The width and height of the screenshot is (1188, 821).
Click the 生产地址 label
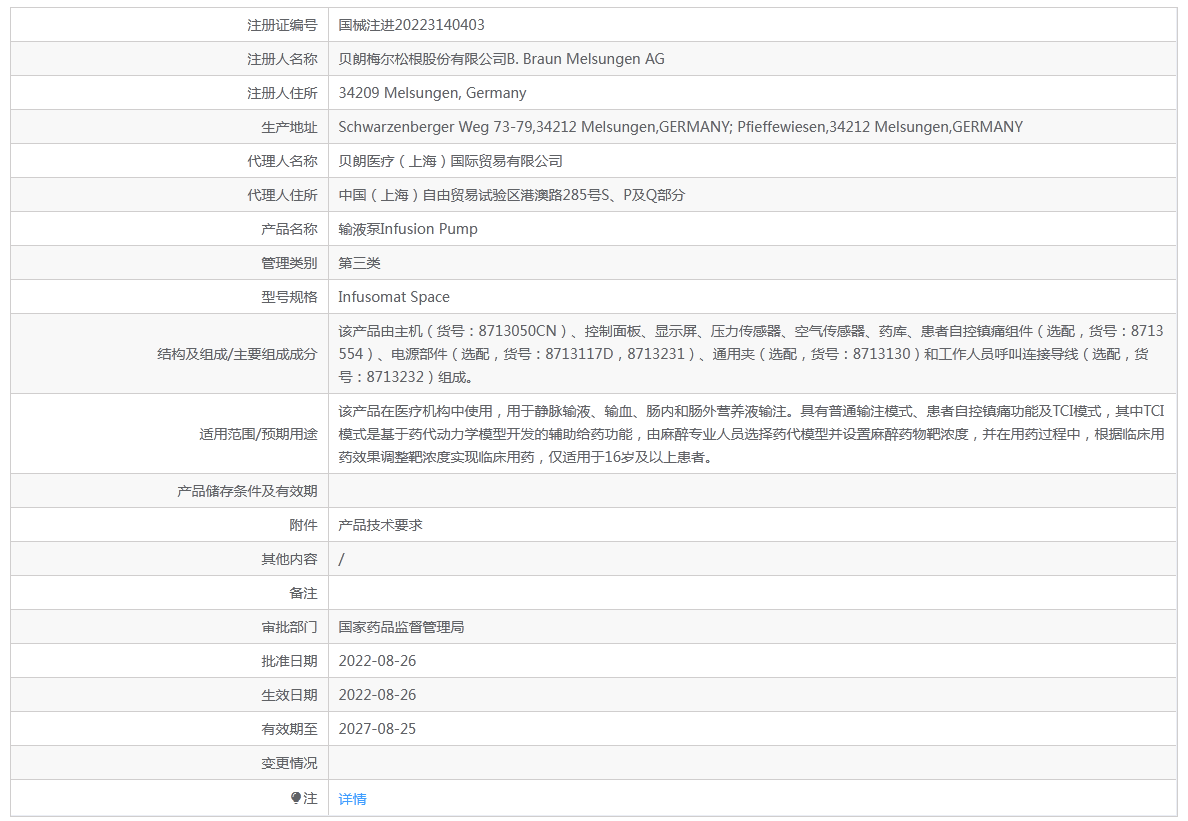(x=289, y=127)
